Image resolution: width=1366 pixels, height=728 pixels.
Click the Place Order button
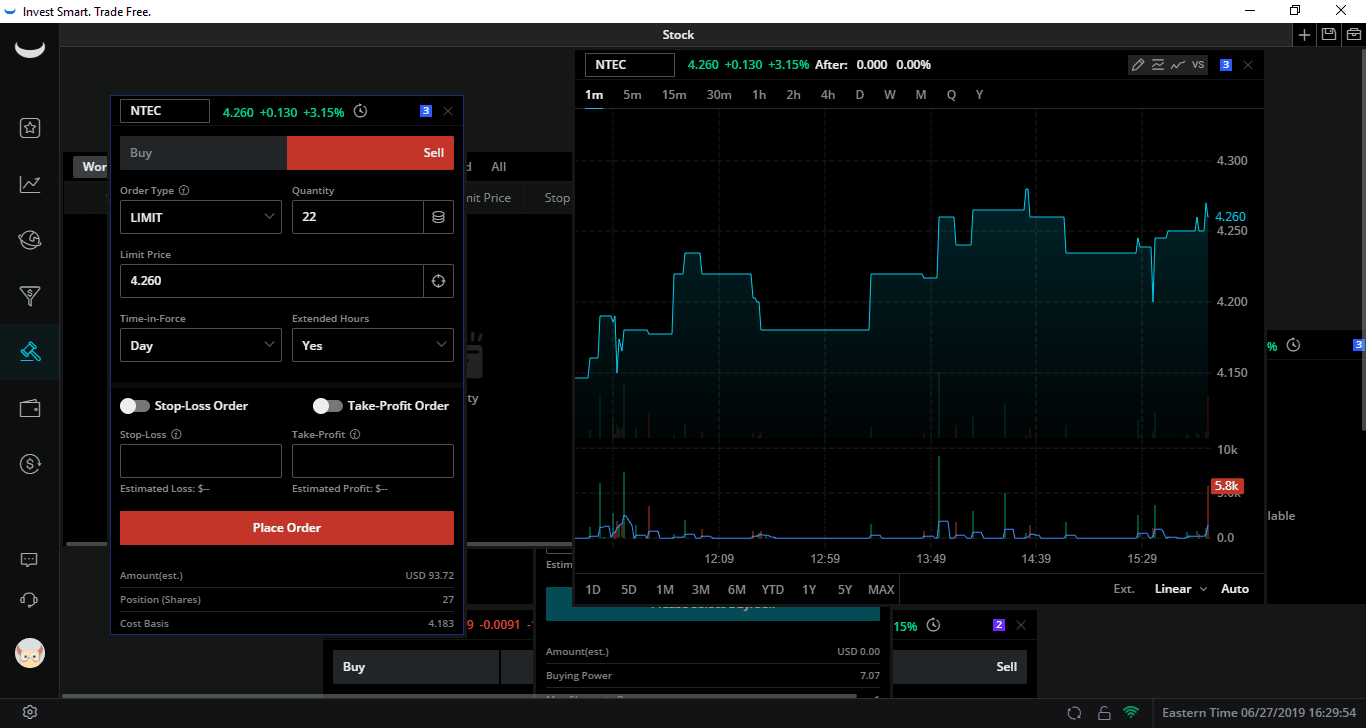286,527
